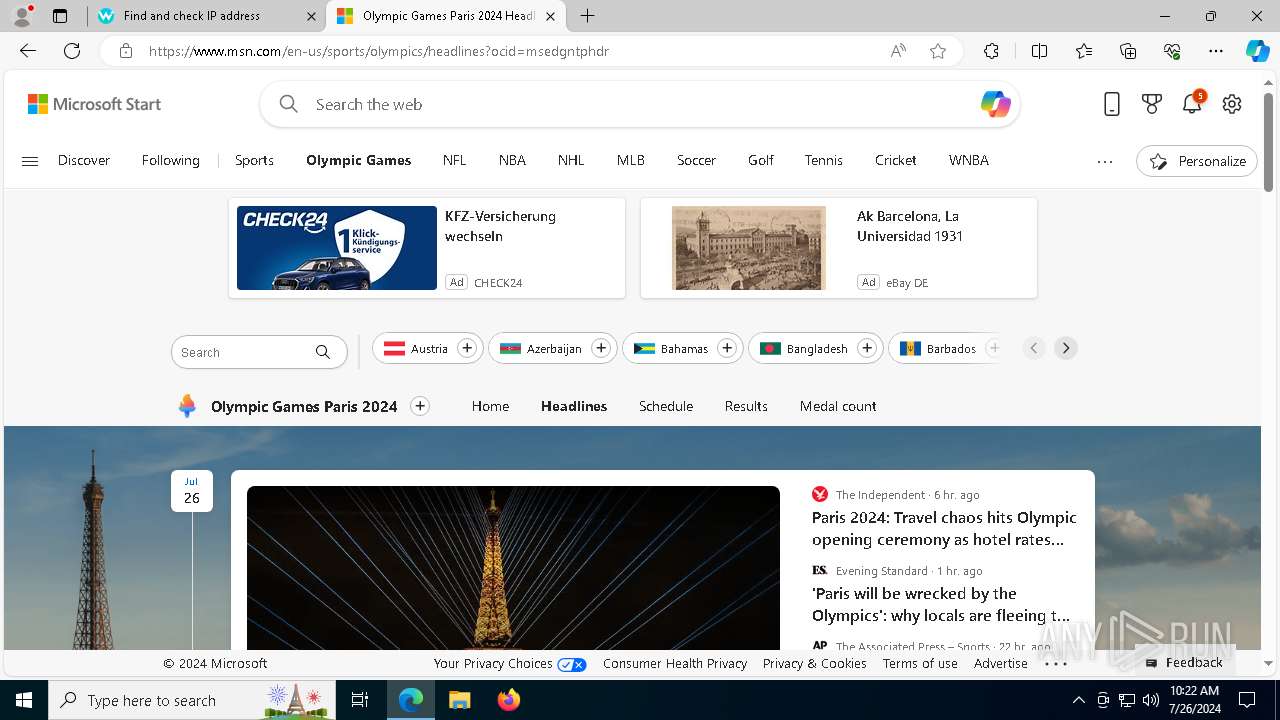The height and width of the screenshot is (720, 1280).
Task: Expand more navigation categories ellipsis
Action: click(x=1105, y=161)
